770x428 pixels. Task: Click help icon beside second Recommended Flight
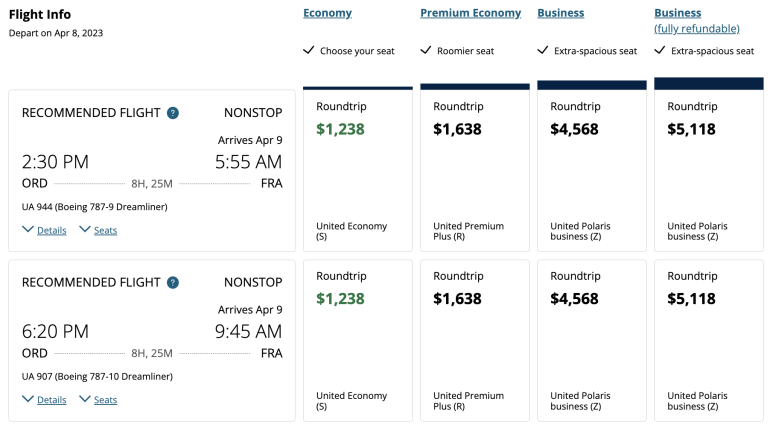coord(173,283)
